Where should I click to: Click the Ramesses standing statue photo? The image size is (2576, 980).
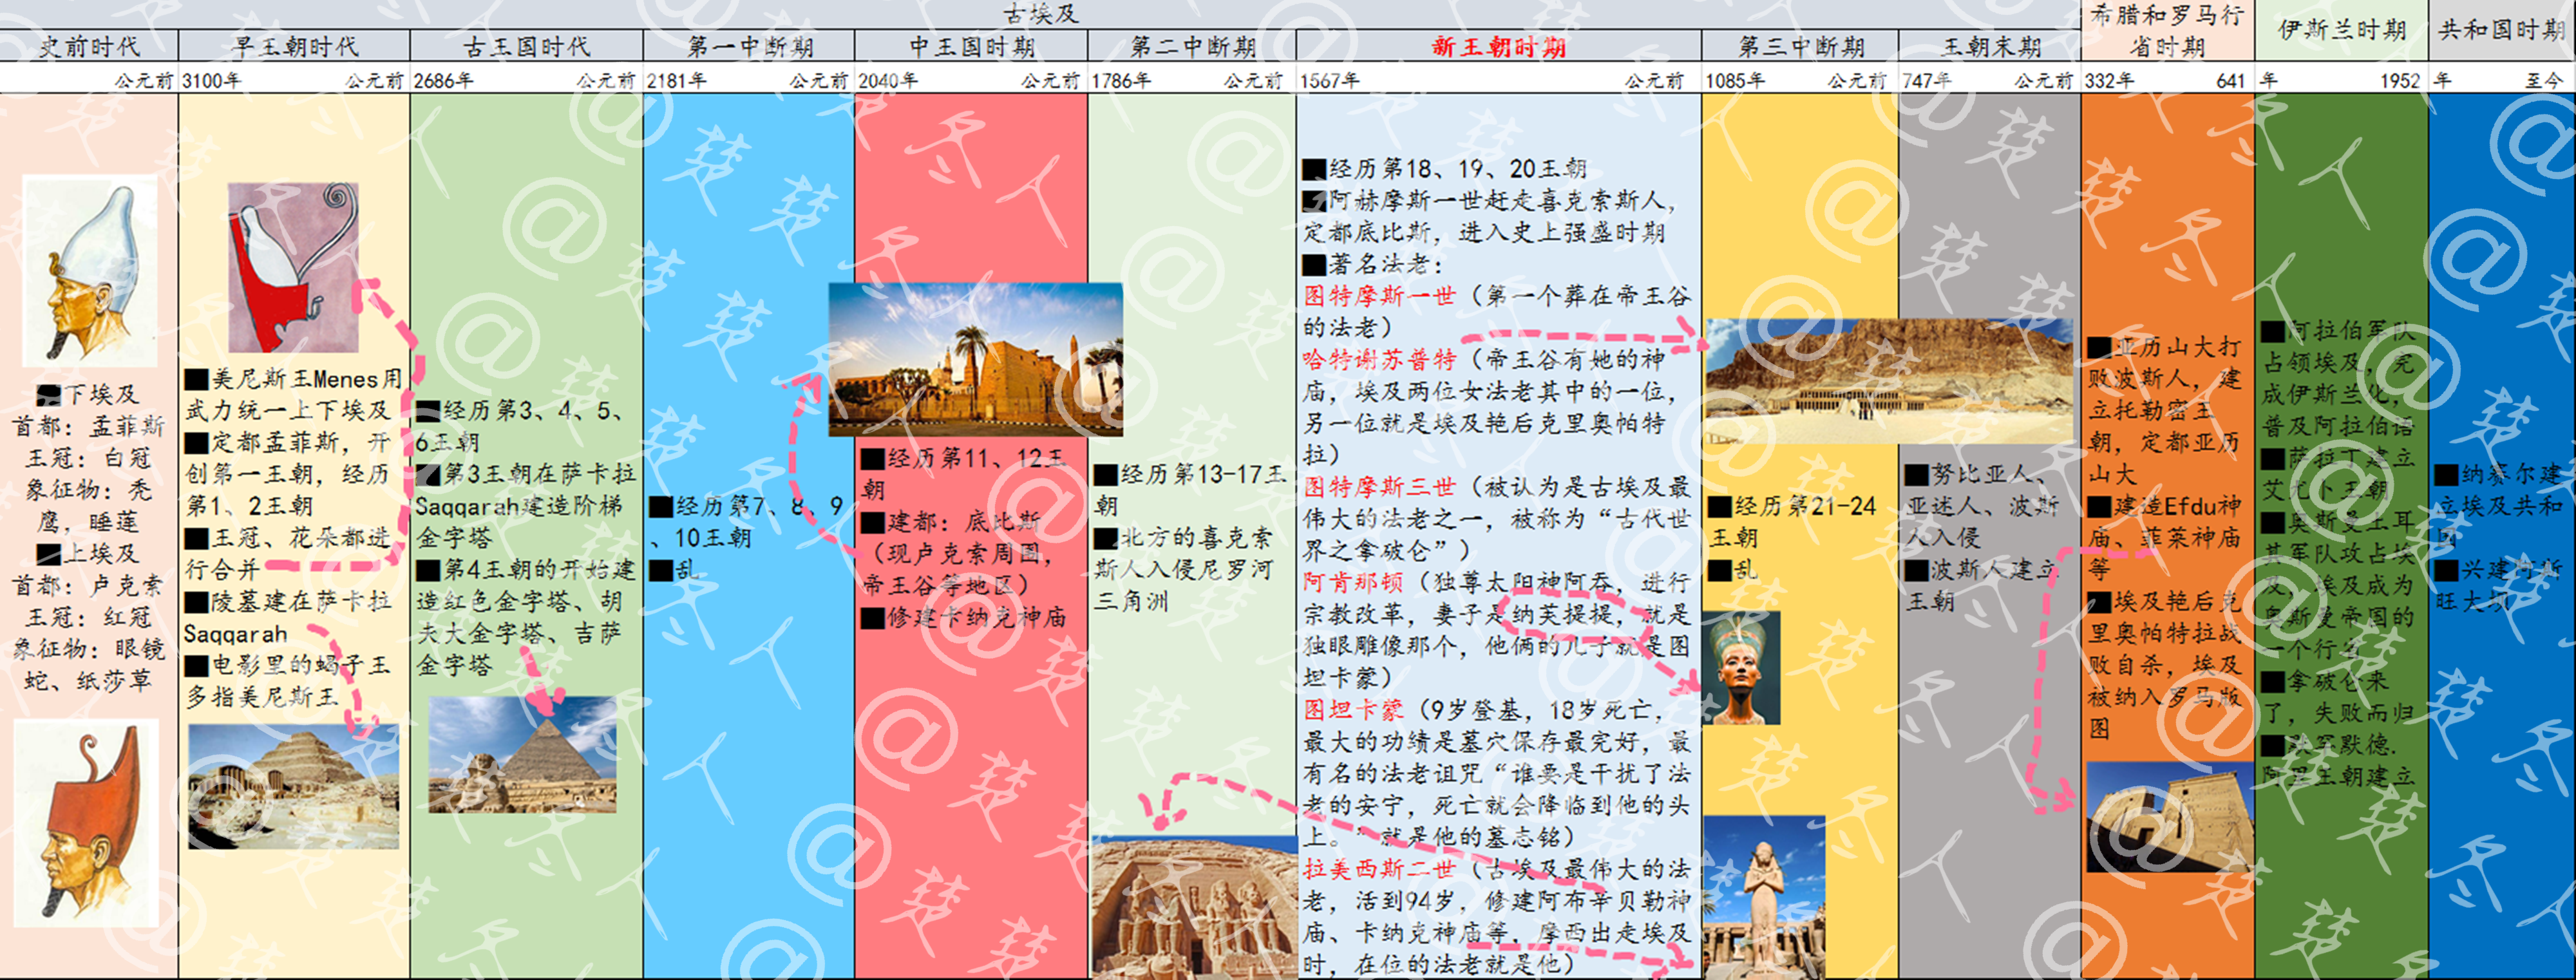(x=1763, y=897)
